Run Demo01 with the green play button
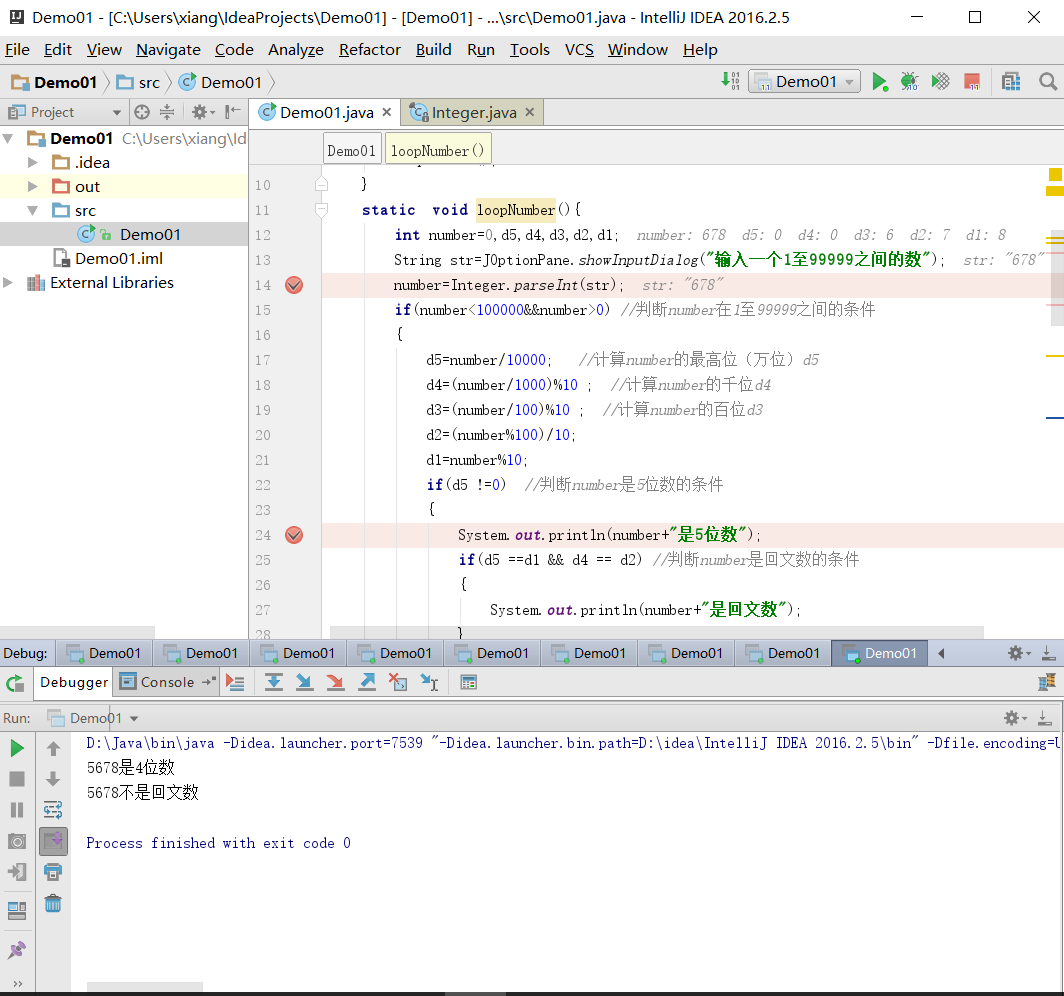 click(879, 82)
